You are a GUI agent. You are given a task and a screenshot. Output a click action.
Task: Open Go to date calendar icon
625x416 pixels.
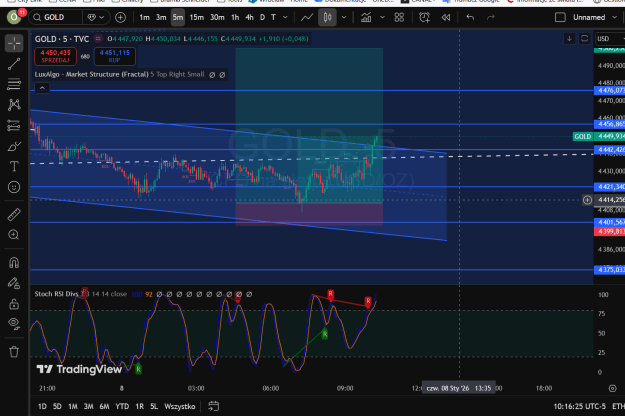pos(214,406)
